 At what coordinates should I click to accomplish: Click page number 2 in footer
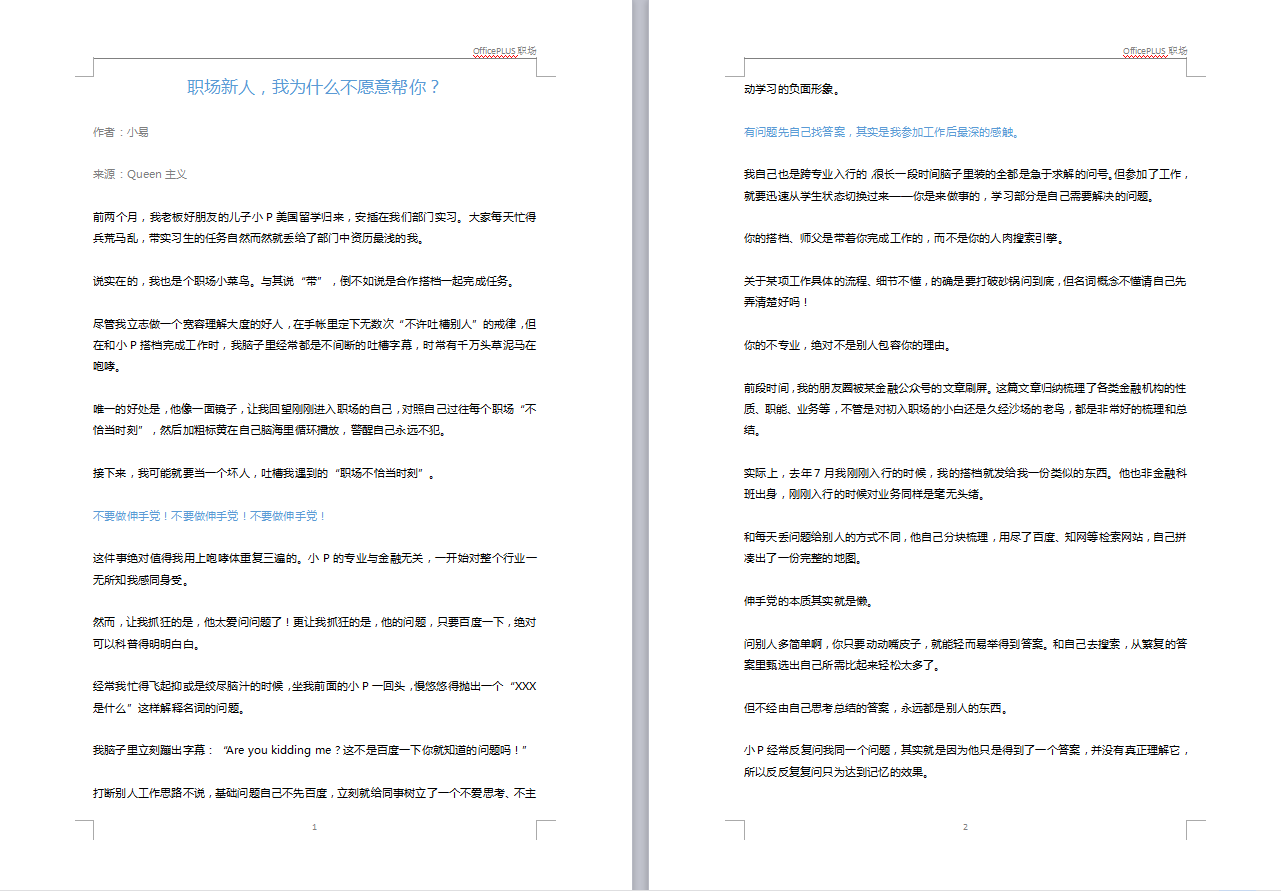coord(965,827)
